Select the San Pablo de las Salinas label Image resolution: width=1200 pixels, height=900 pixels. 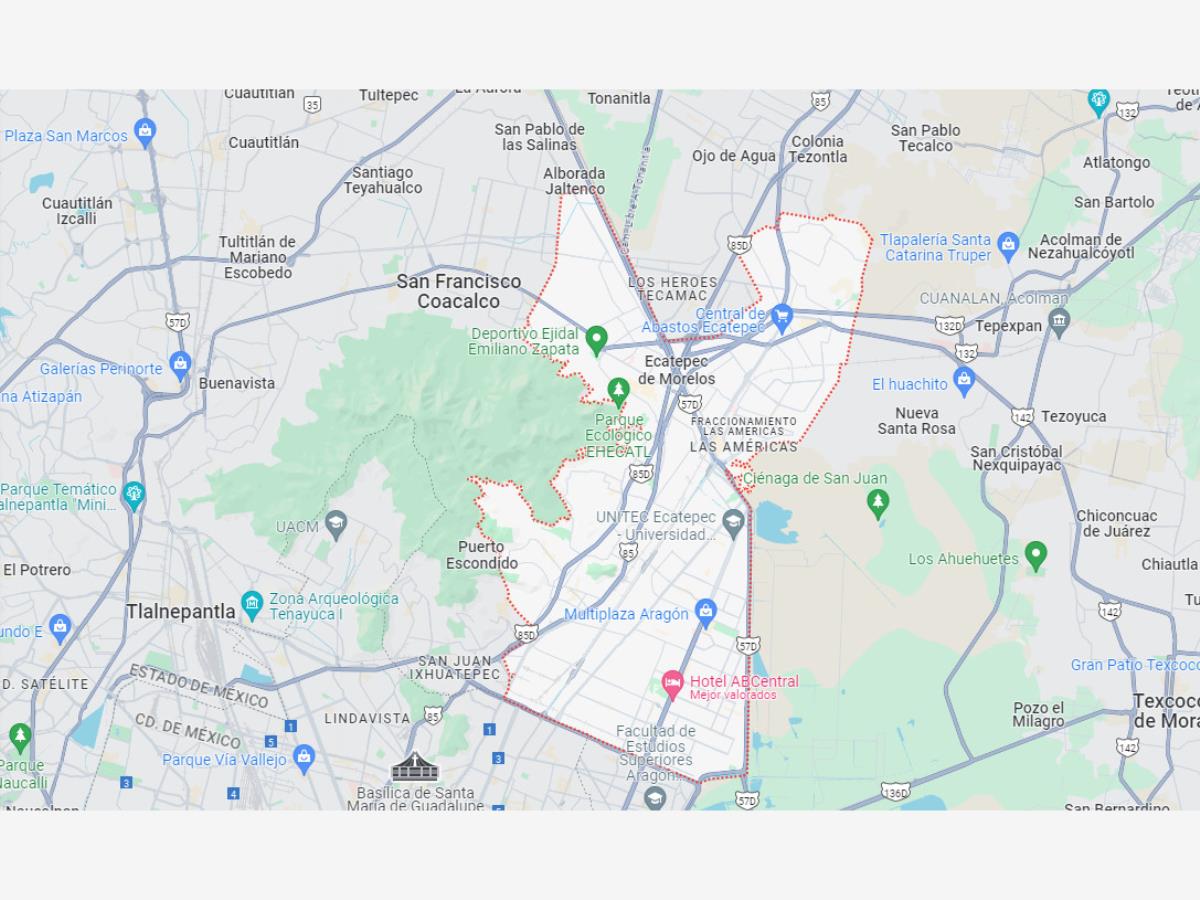coord(540,137)
